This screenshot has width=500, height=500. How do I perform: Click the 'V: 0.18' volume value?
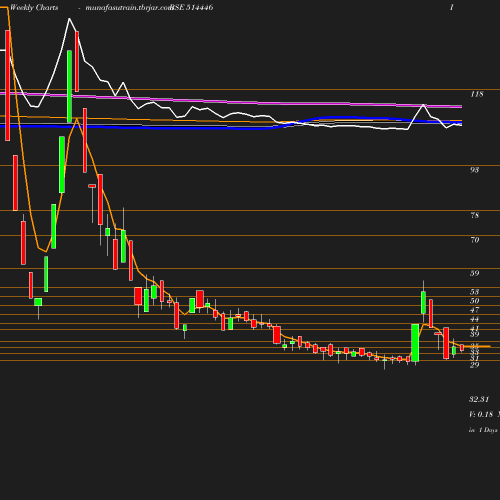point(481,414)
